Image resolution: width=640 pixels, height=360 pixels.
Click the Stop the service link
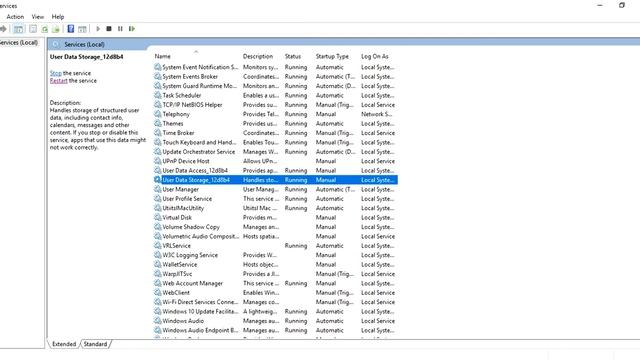56,73
